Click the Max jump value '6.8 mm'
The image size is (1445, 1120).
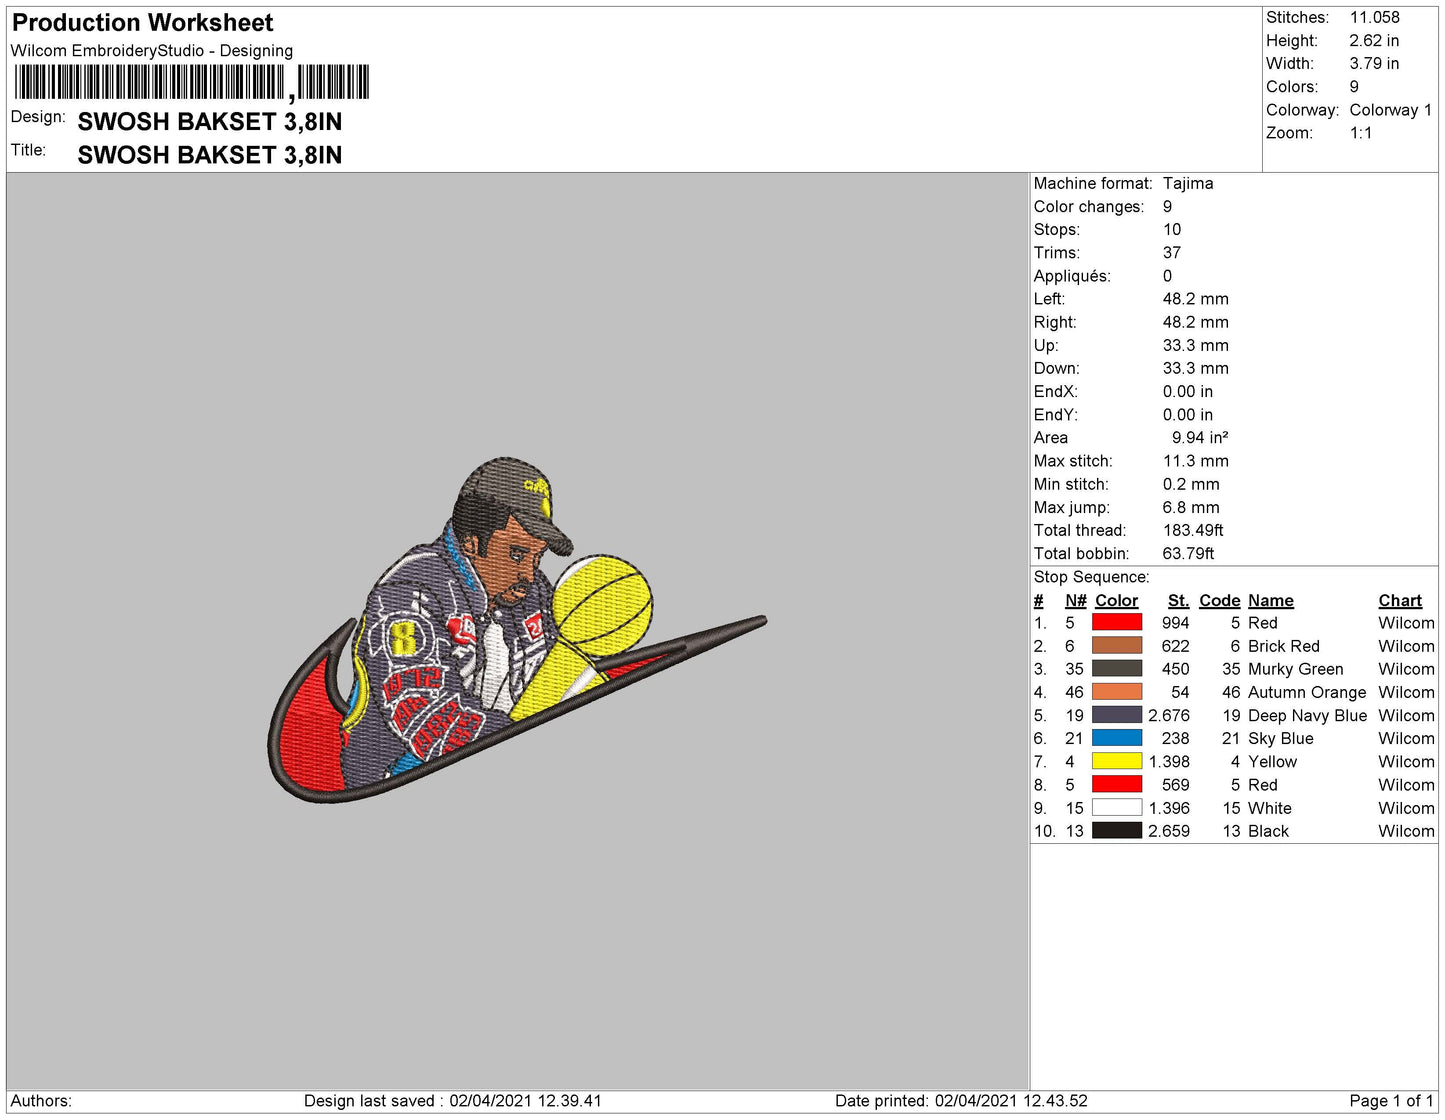(x=1191, y=507)
